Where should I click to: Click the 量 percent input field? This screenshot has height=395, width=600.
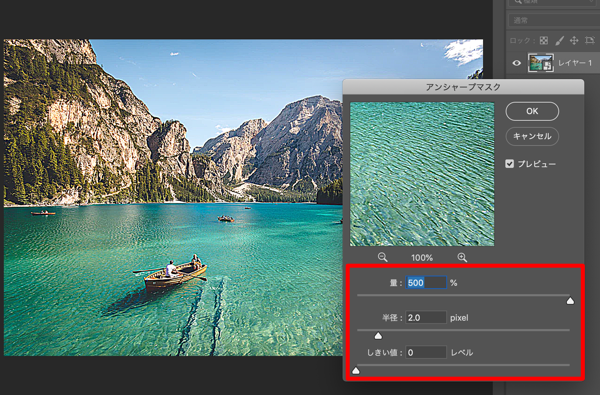pos(426,283)
